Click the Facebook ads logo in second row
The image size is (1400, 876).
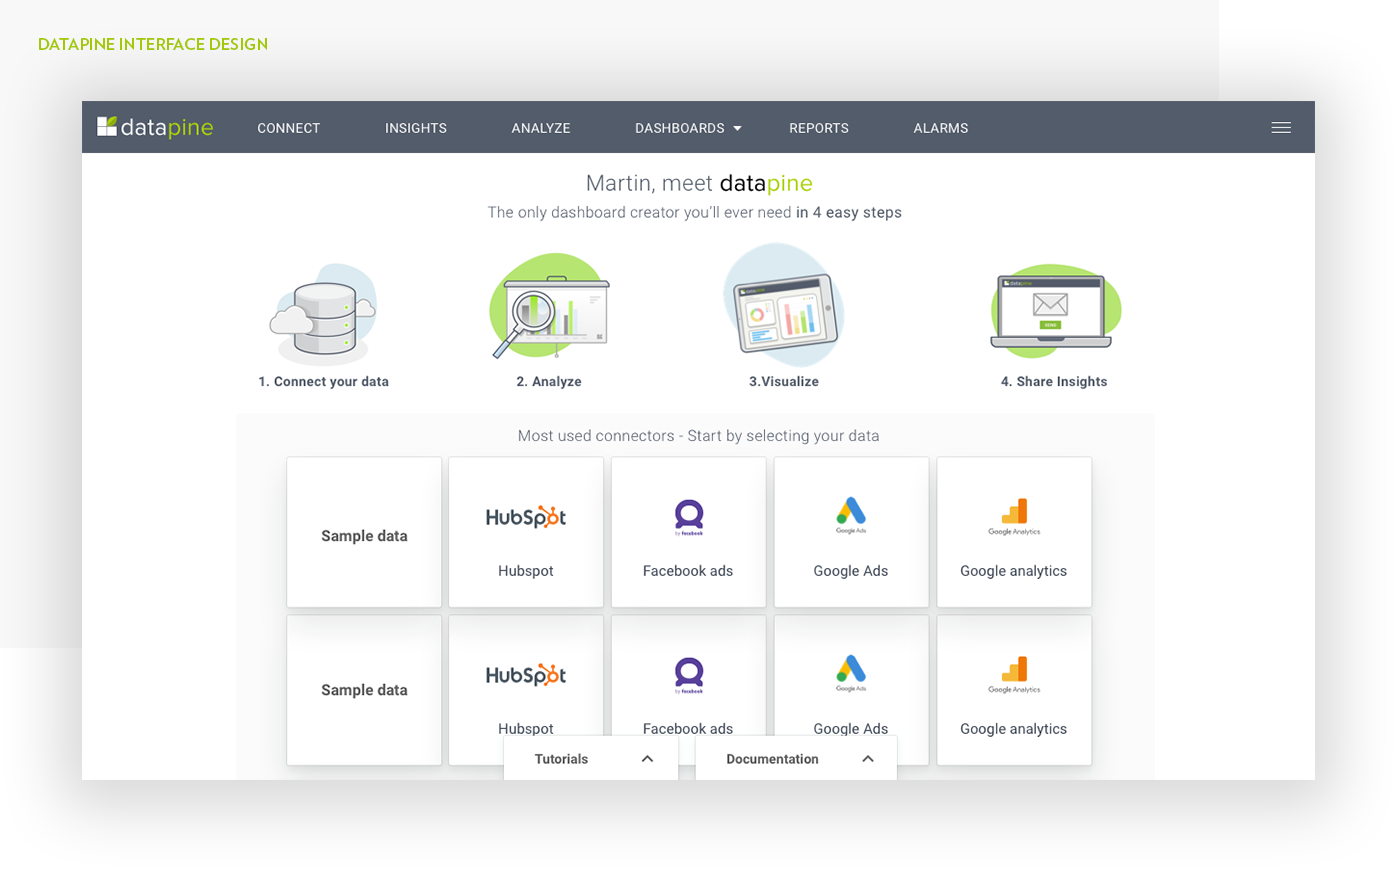pyautogui.click(x=688, y=675)
